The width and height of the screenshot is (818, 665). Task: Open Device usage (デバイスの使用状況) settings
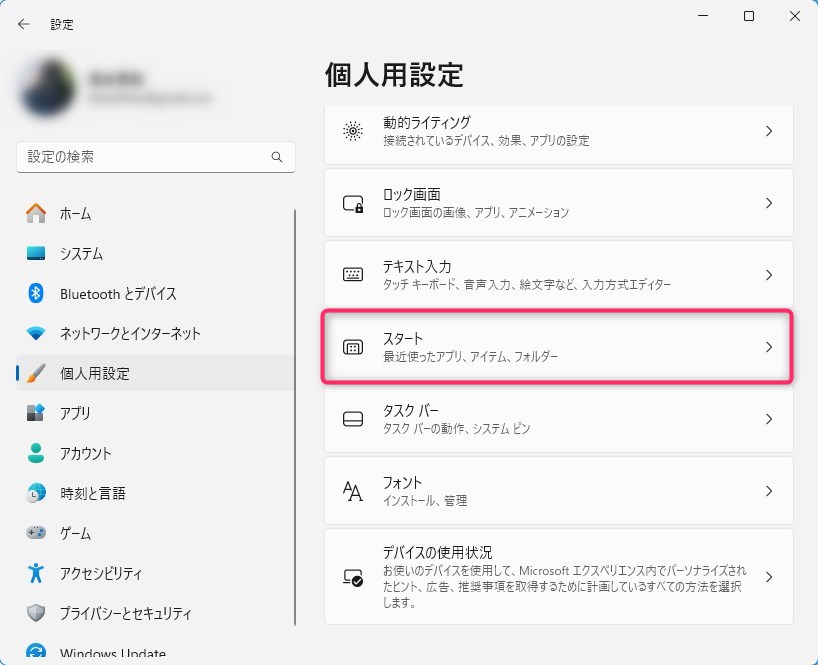(558, 577)
